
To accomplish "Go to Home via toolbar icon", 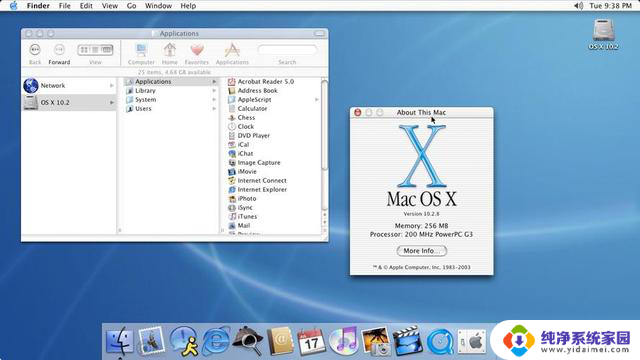I will pyautogui.click(x=170, y=51).
